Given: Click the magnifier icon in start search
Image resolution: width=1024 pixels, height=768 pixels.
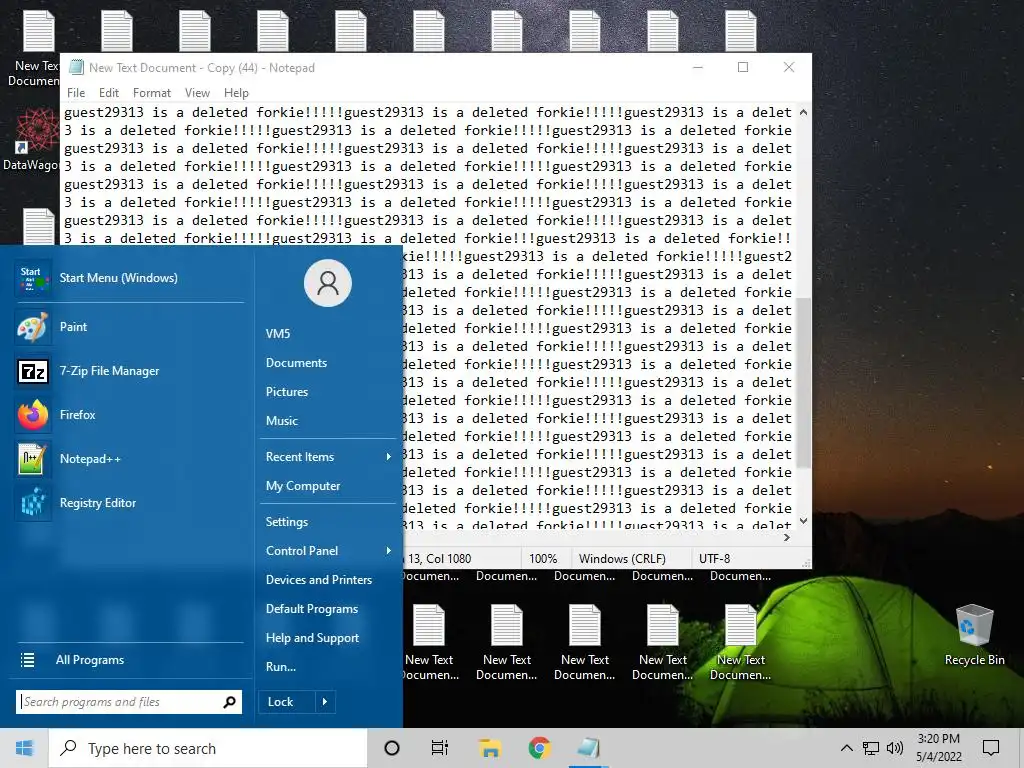Looking at the screenshot, I should pyautogui.click(x=229, y=702).
